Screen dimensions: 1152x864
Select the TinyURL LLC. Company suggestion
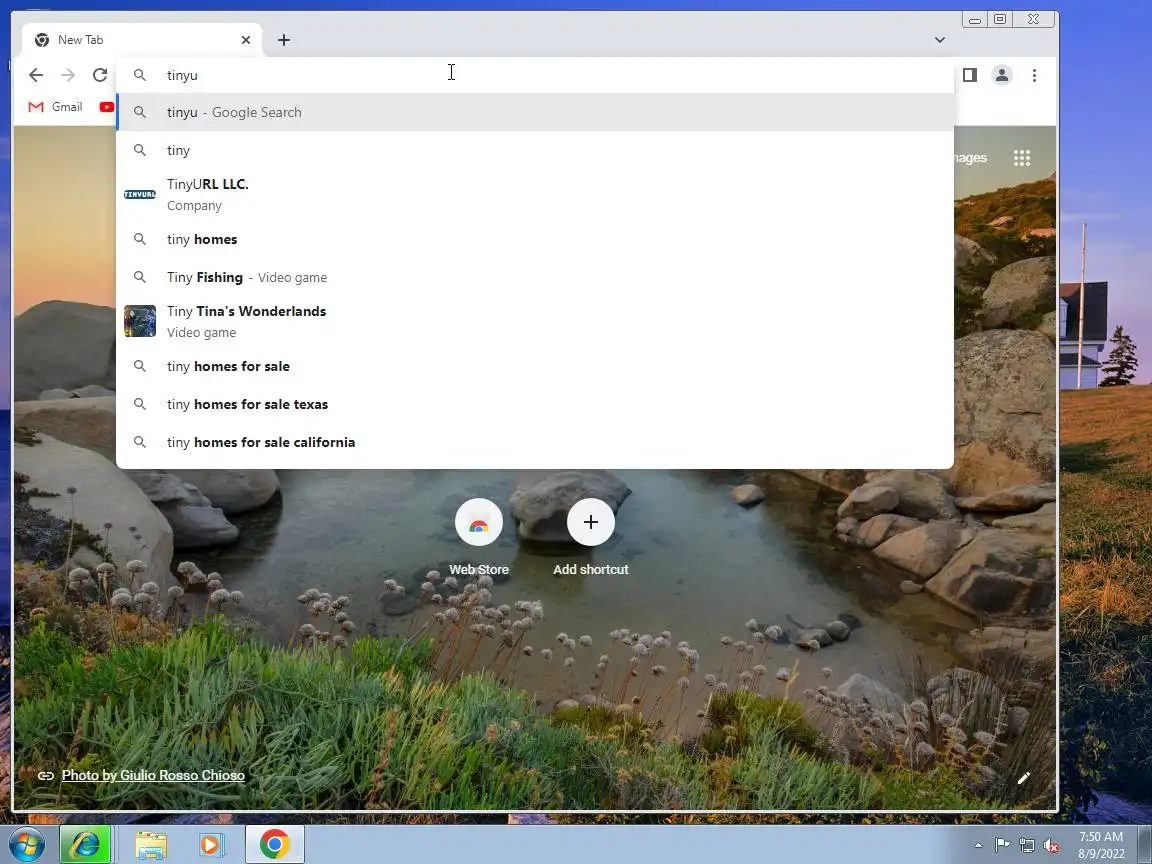(535, 195)
